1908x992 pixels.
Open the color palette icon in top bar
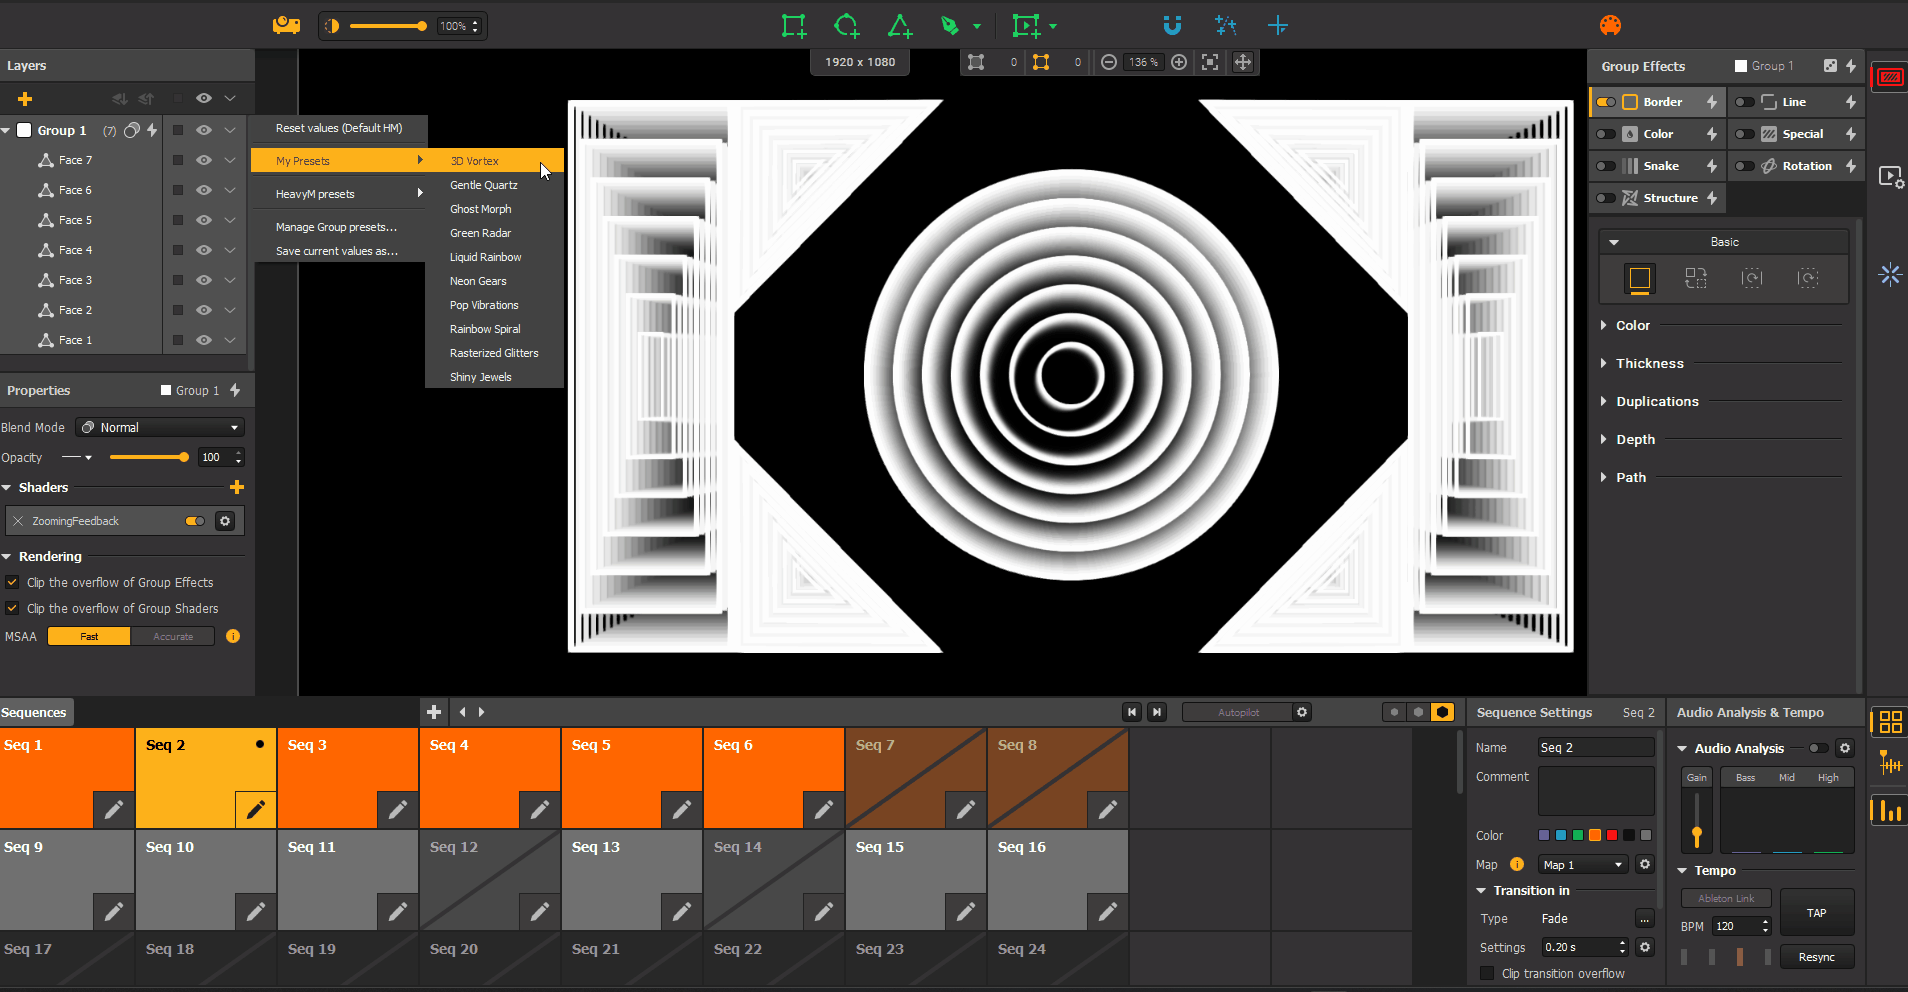tap(1610, 26)
